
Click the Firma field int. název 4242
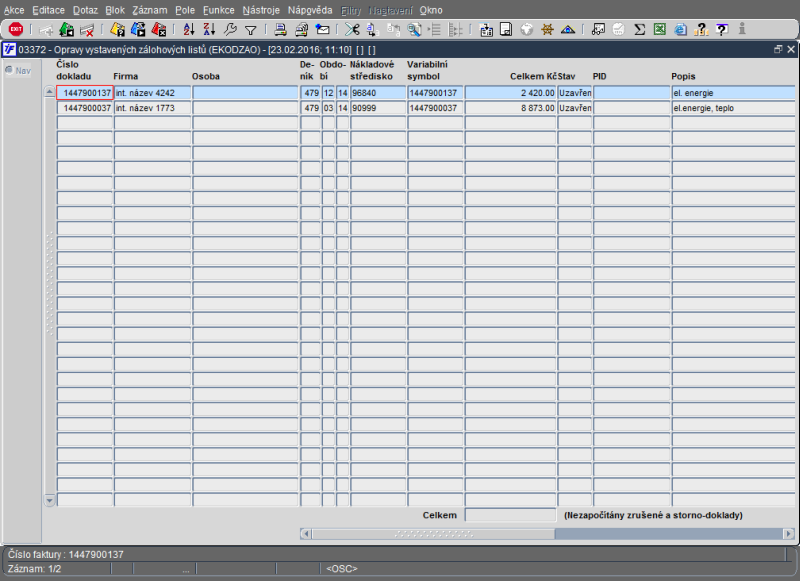coord(153,93)
